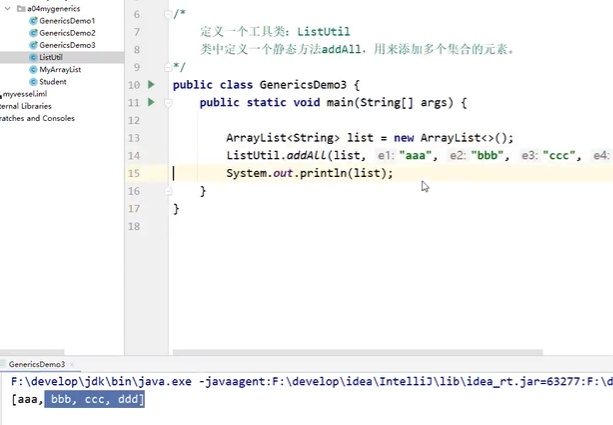Click the e1: parameter hint
Image resolution: width=613 pixels, height=425 pixels.
click(x=386, y=156)
